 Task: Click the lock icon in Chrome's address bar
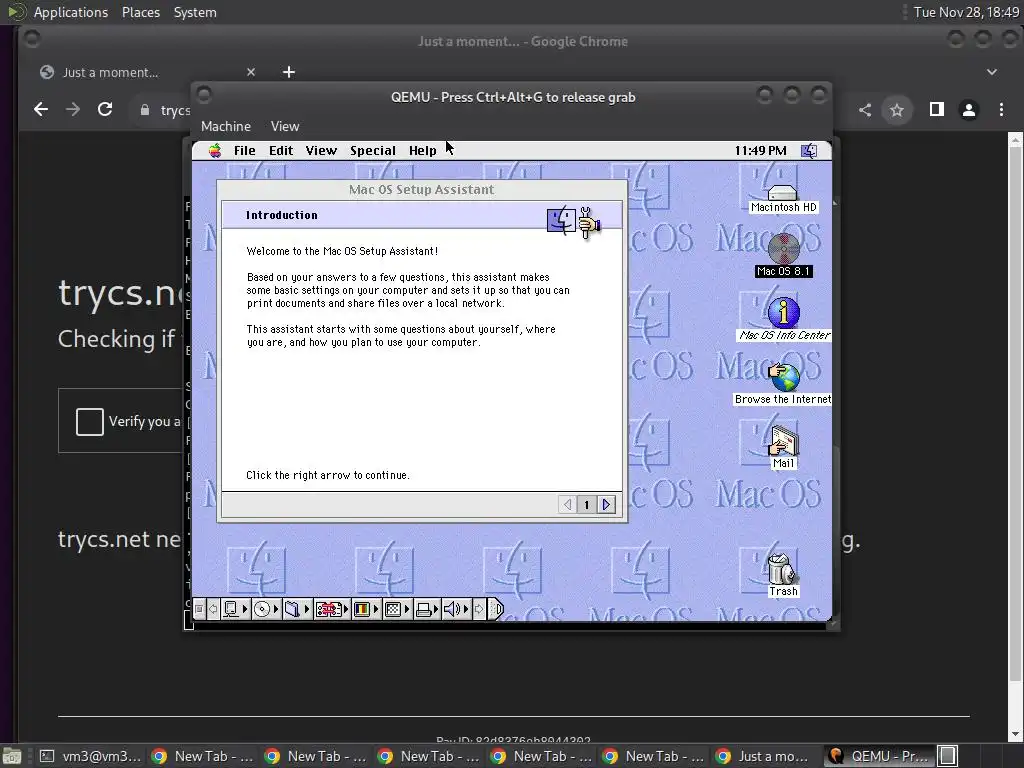pyautogui.click(x=145, y=110)
